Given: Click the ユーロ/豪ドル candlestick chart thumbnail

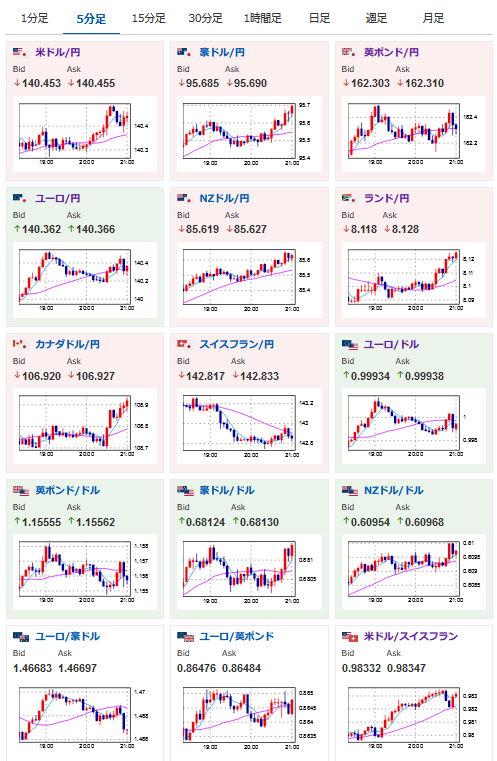Looking at the screenshot, I should 85,718.
